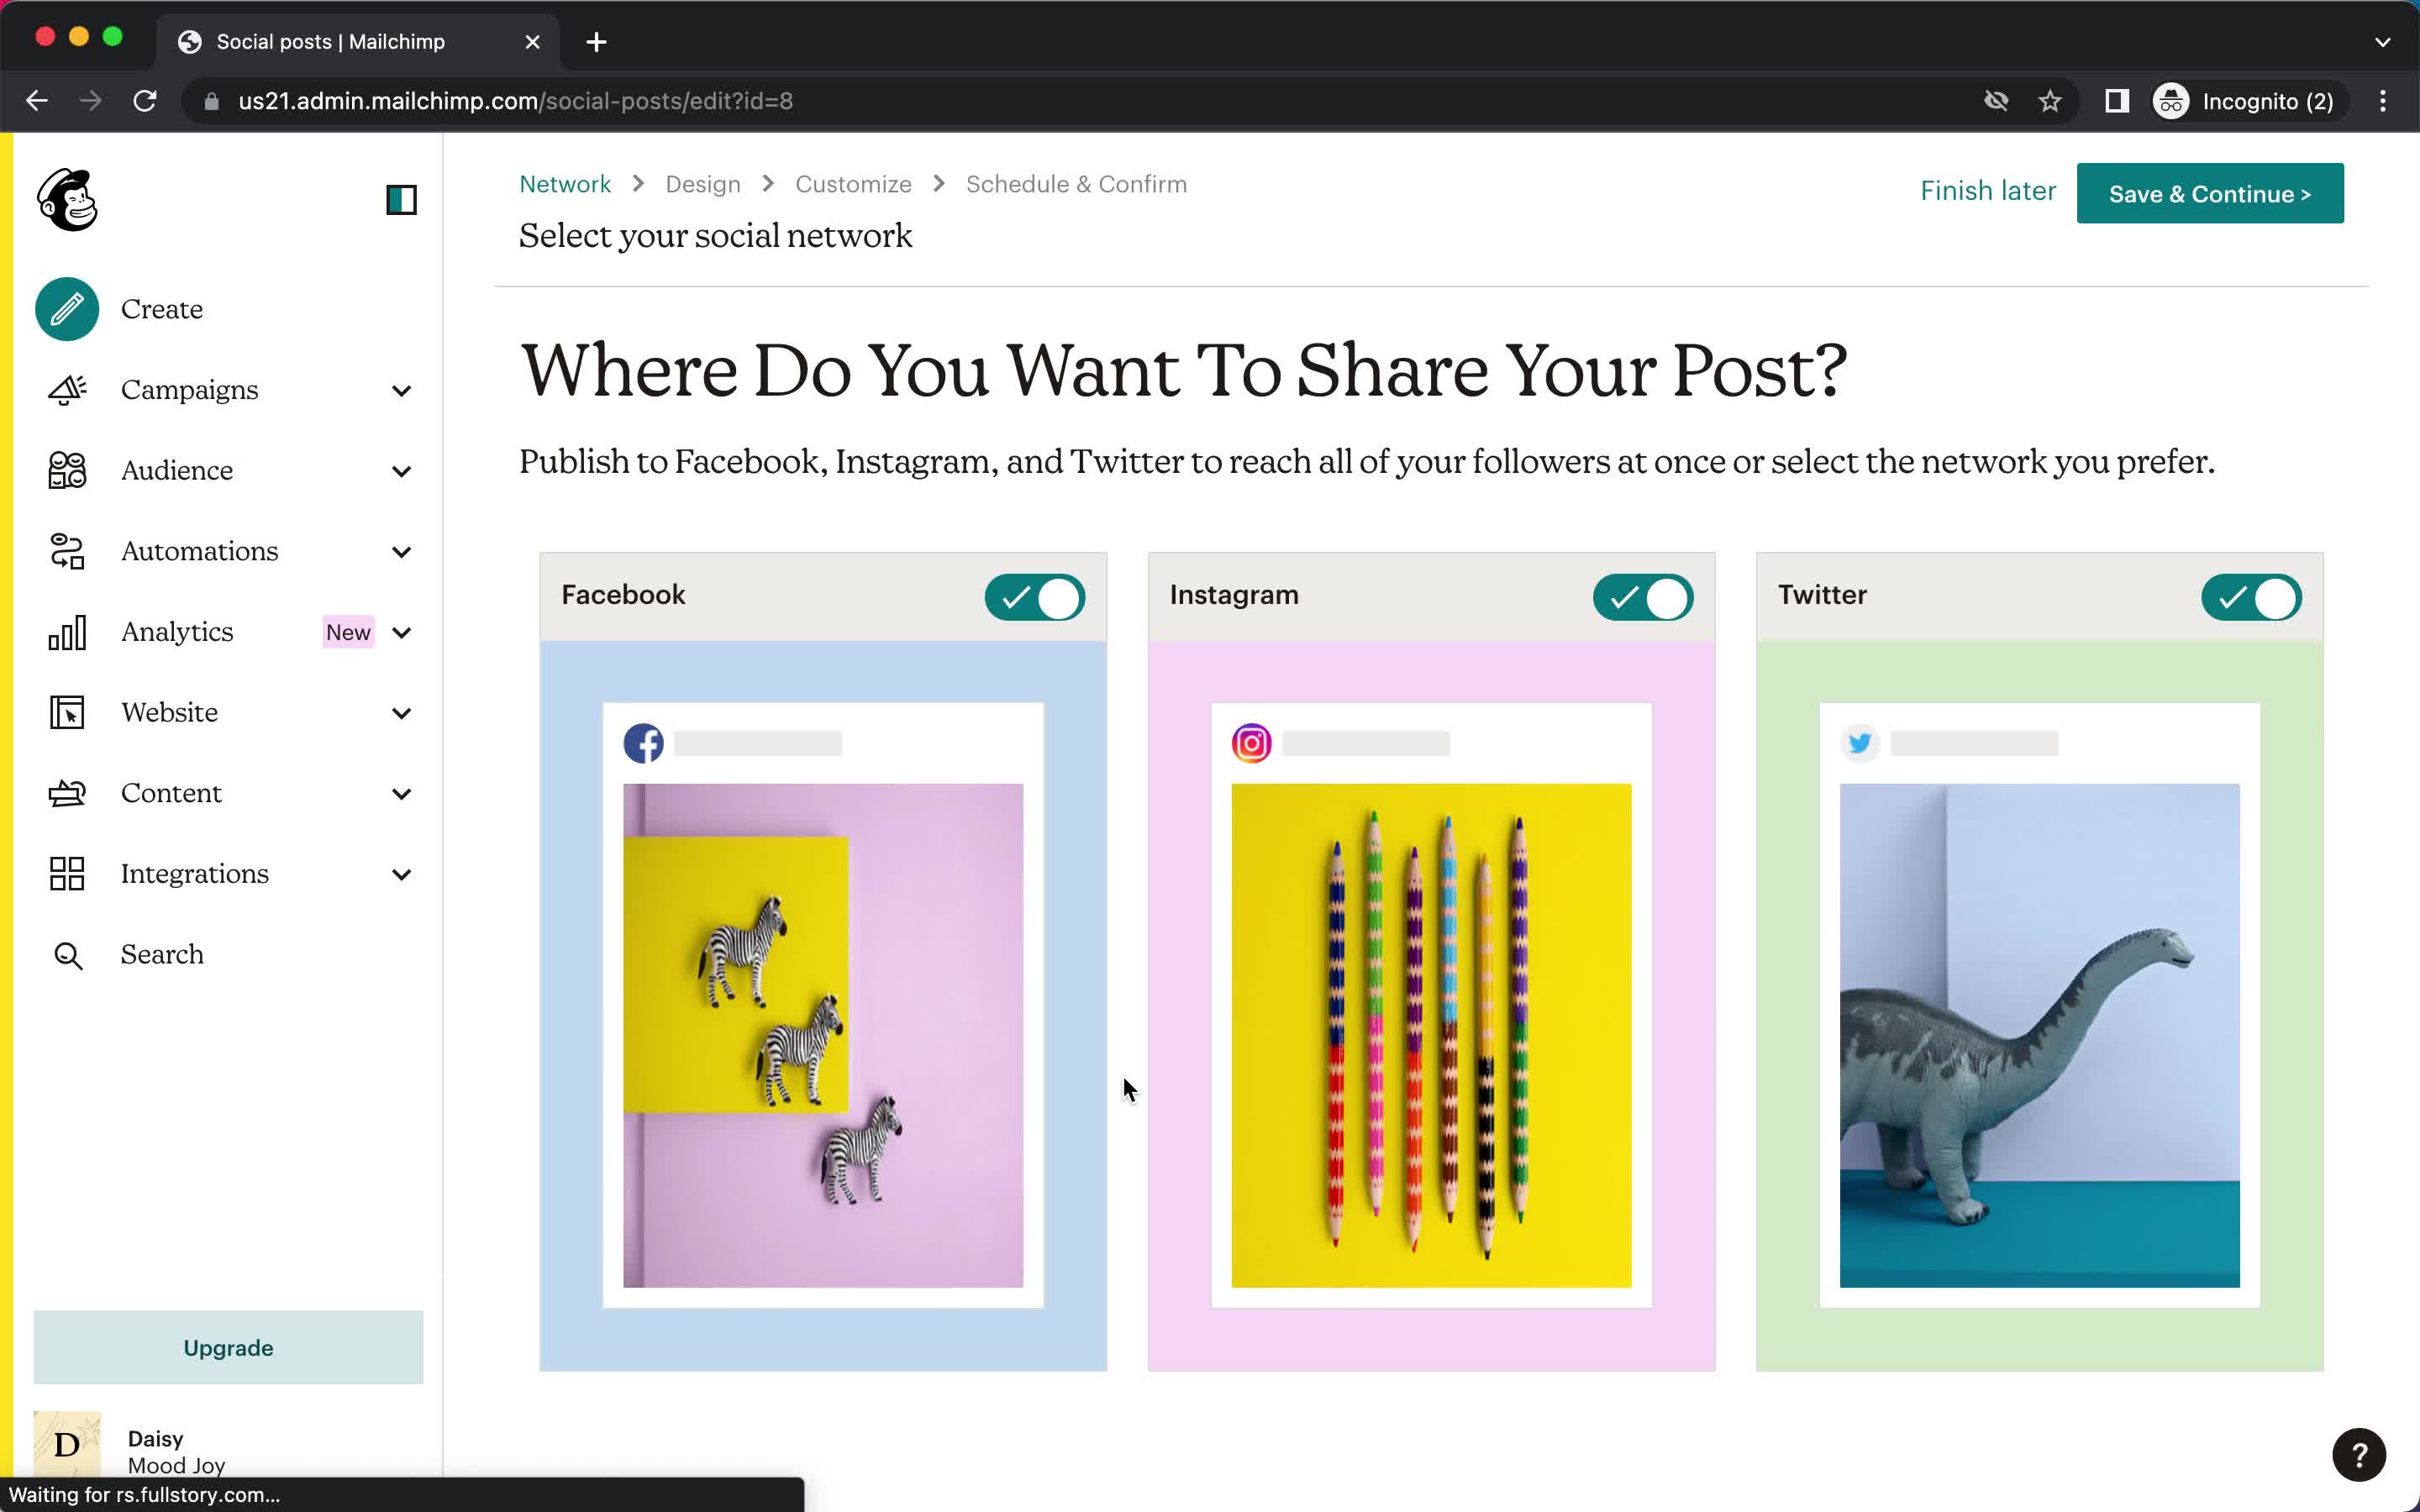This screenshot has height=1512, width=2420.
Task: Click the Save & Continue button
Action: pyautogui.click(x=2211, y=193)
